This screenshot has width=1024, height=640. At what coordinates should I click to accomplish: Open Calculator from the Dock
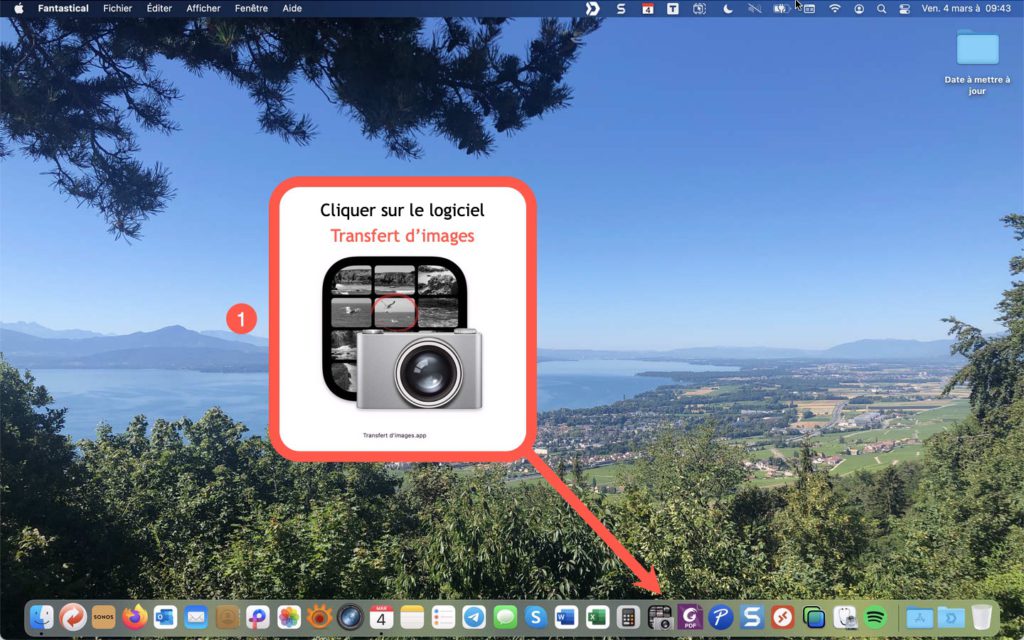628,617
